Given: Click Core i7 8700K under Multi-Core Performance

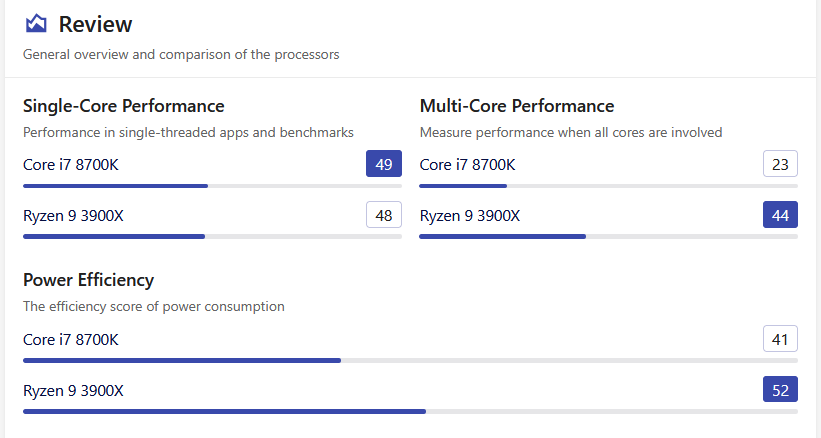Looking at the screenshot, I should pyautogui.click(x=468, y=165).
